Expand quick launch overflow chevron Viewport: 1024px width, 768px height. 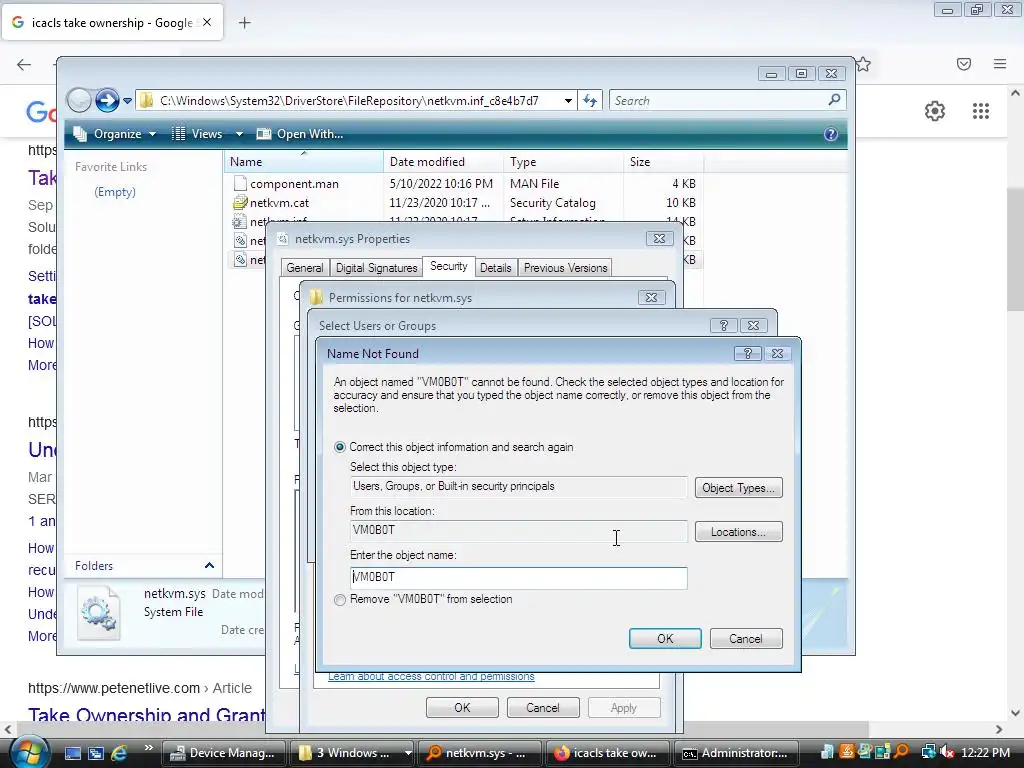point(148,748)
